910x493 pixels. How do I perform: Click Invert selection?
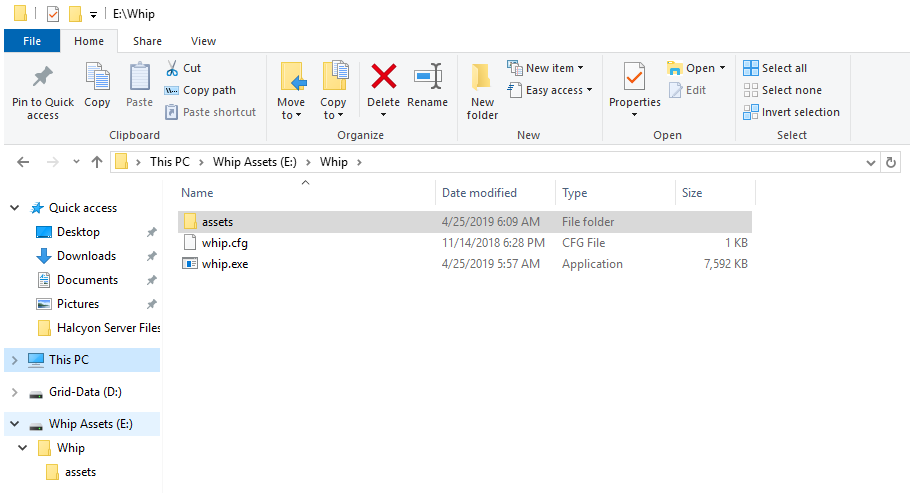click(x=792, y=112)
